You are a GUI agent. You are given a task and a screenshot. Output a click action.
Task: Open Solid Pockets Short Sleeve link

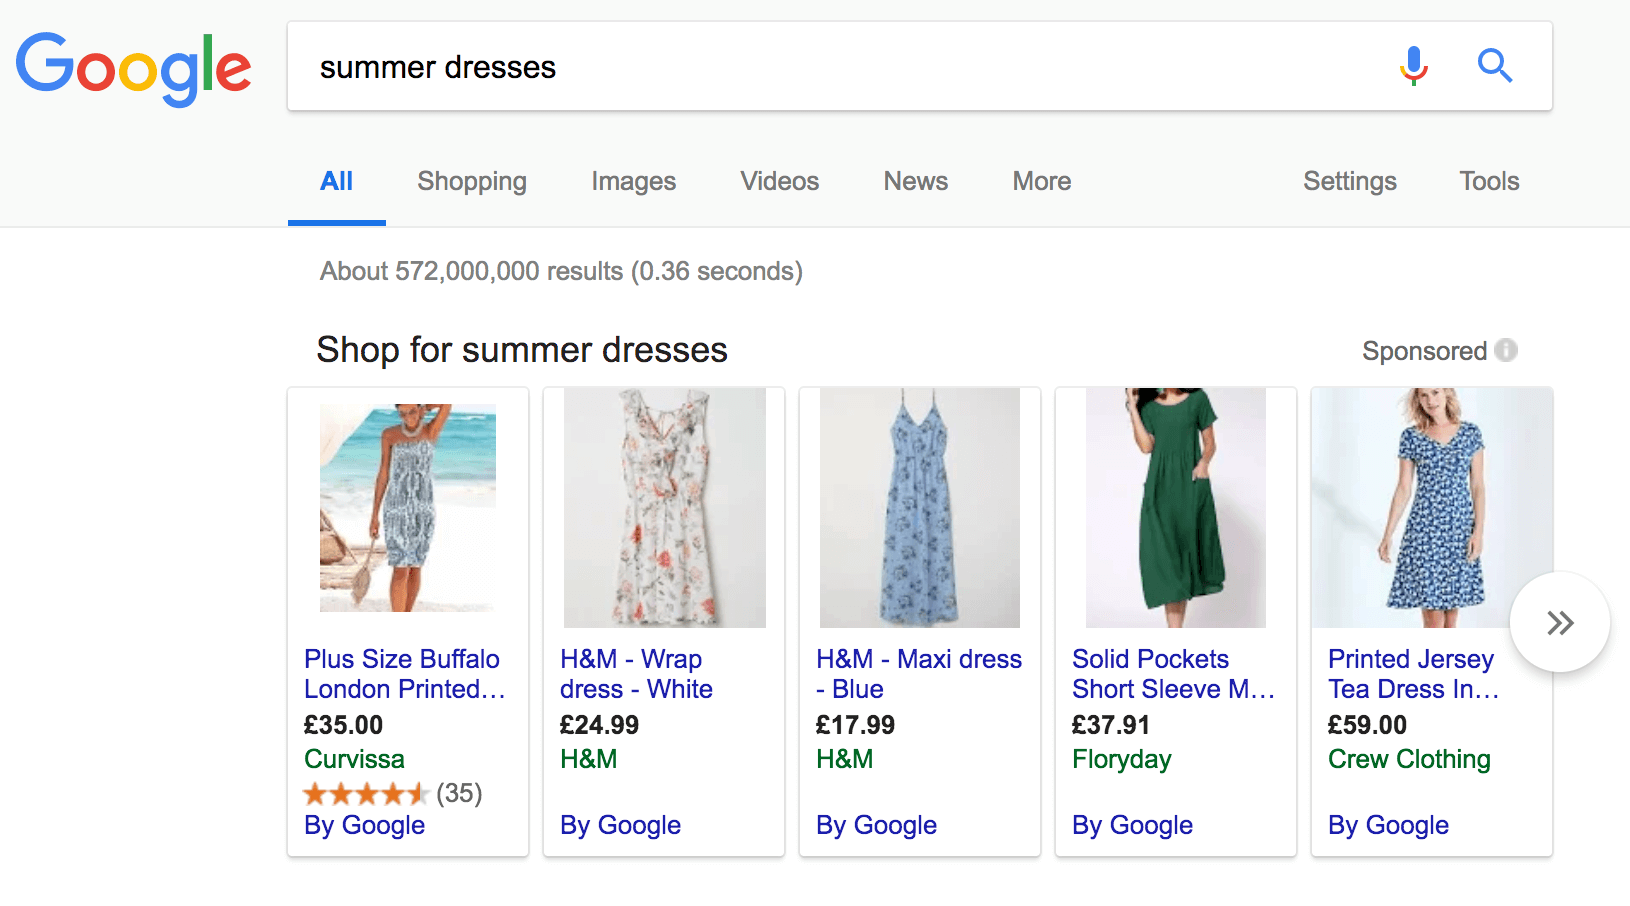(x=1174, y=674)
